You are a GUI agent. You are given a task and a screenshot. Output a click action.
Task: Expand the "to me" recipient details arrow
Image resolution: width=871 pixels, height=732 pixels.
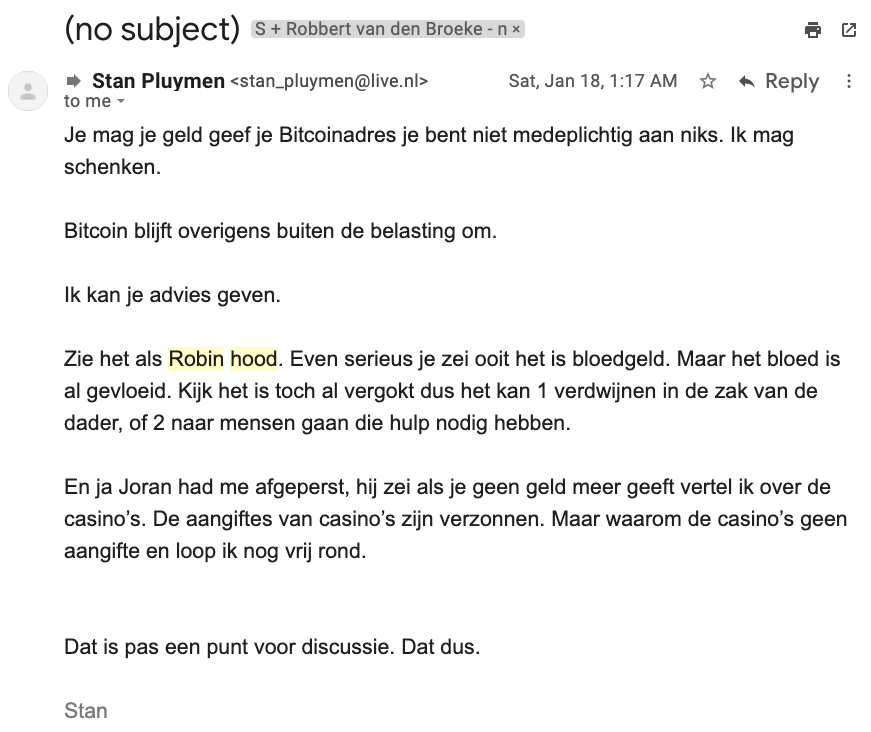coord(121,102)
